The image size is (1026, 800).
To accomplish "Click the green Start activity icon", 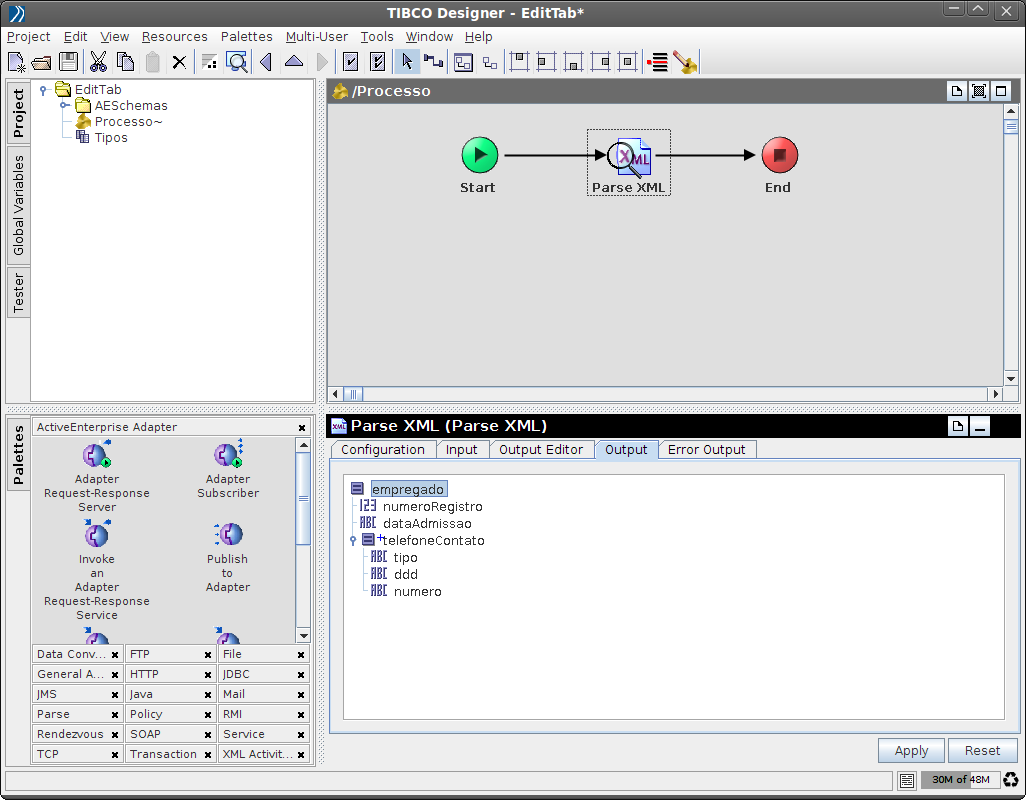I will (479, 156).
